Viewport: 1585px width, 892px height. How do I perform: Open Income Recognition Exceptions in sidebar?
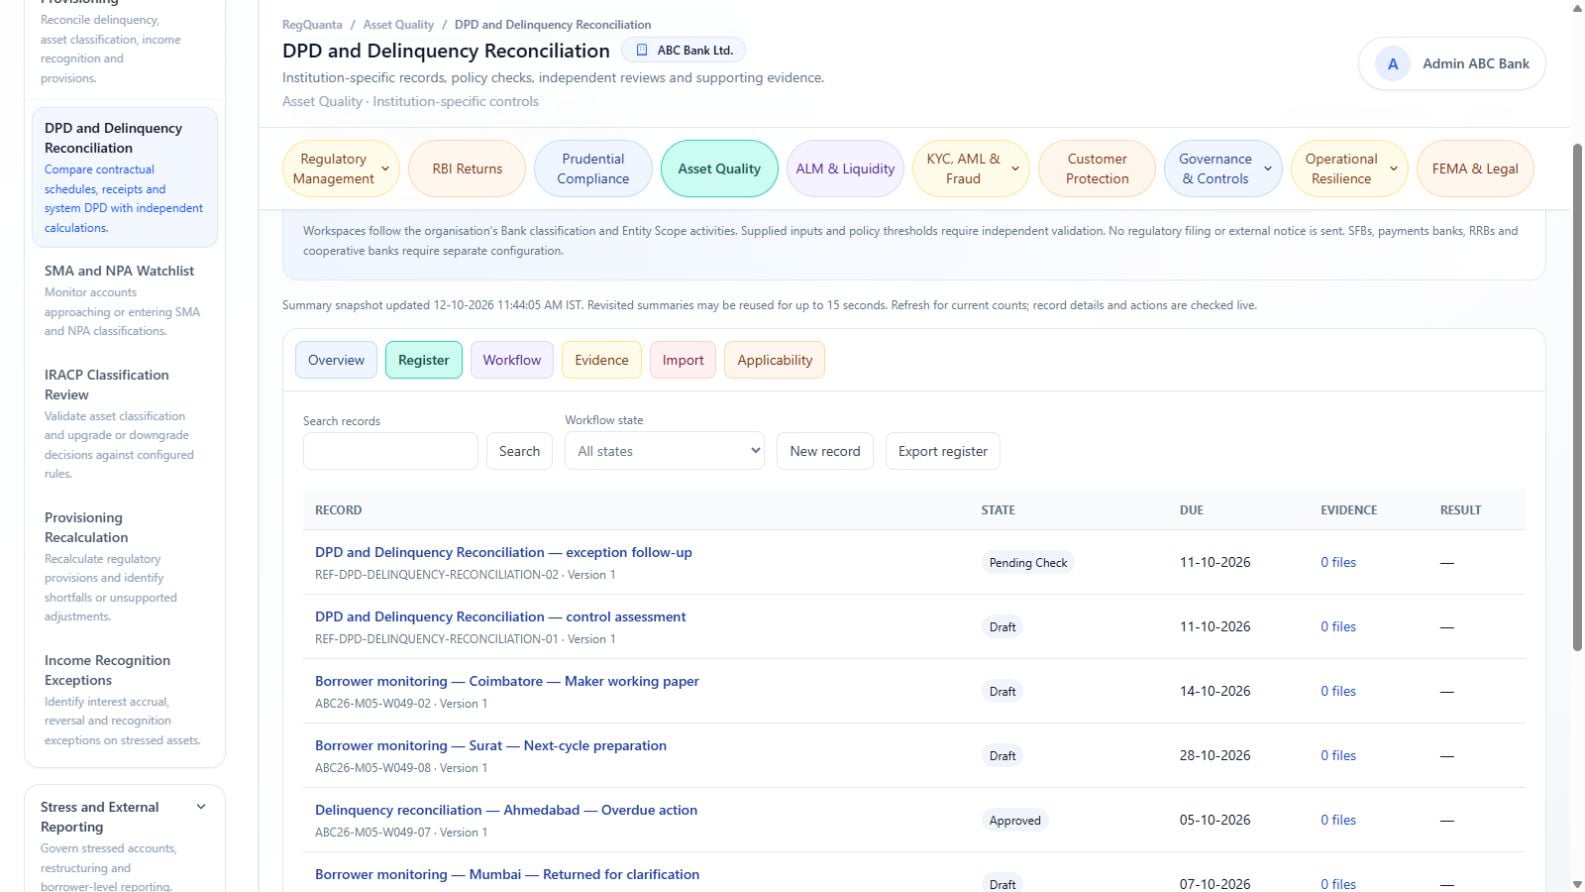click(x=125, y=700)
